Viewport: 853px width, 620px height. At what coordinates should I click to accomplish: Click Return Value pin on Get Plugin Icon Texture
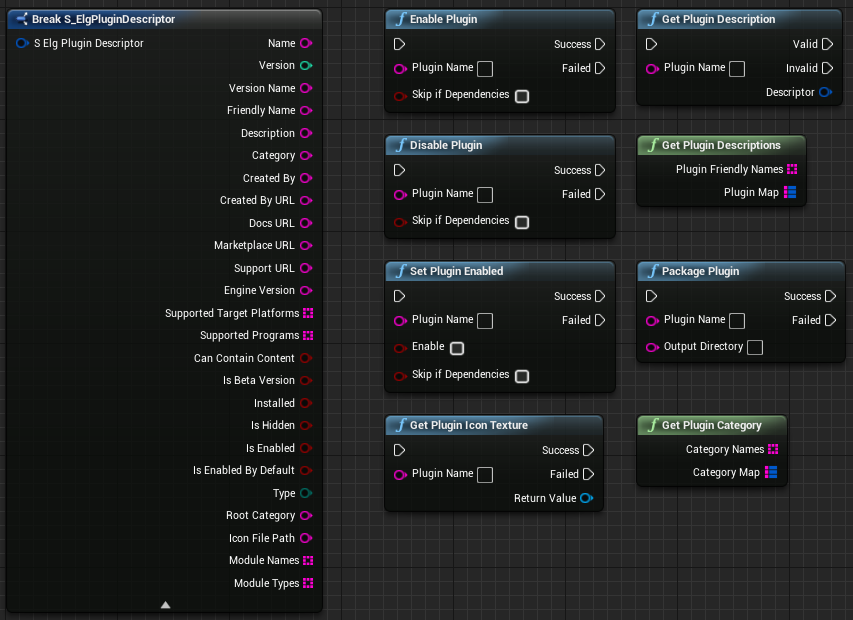click(586, 498)
